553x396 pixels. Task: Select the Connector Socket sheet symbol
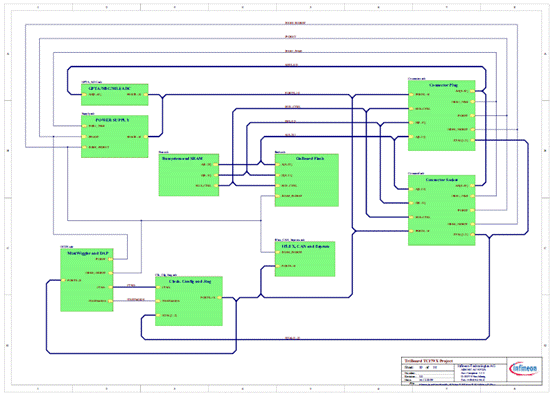[x=442, y=210]
